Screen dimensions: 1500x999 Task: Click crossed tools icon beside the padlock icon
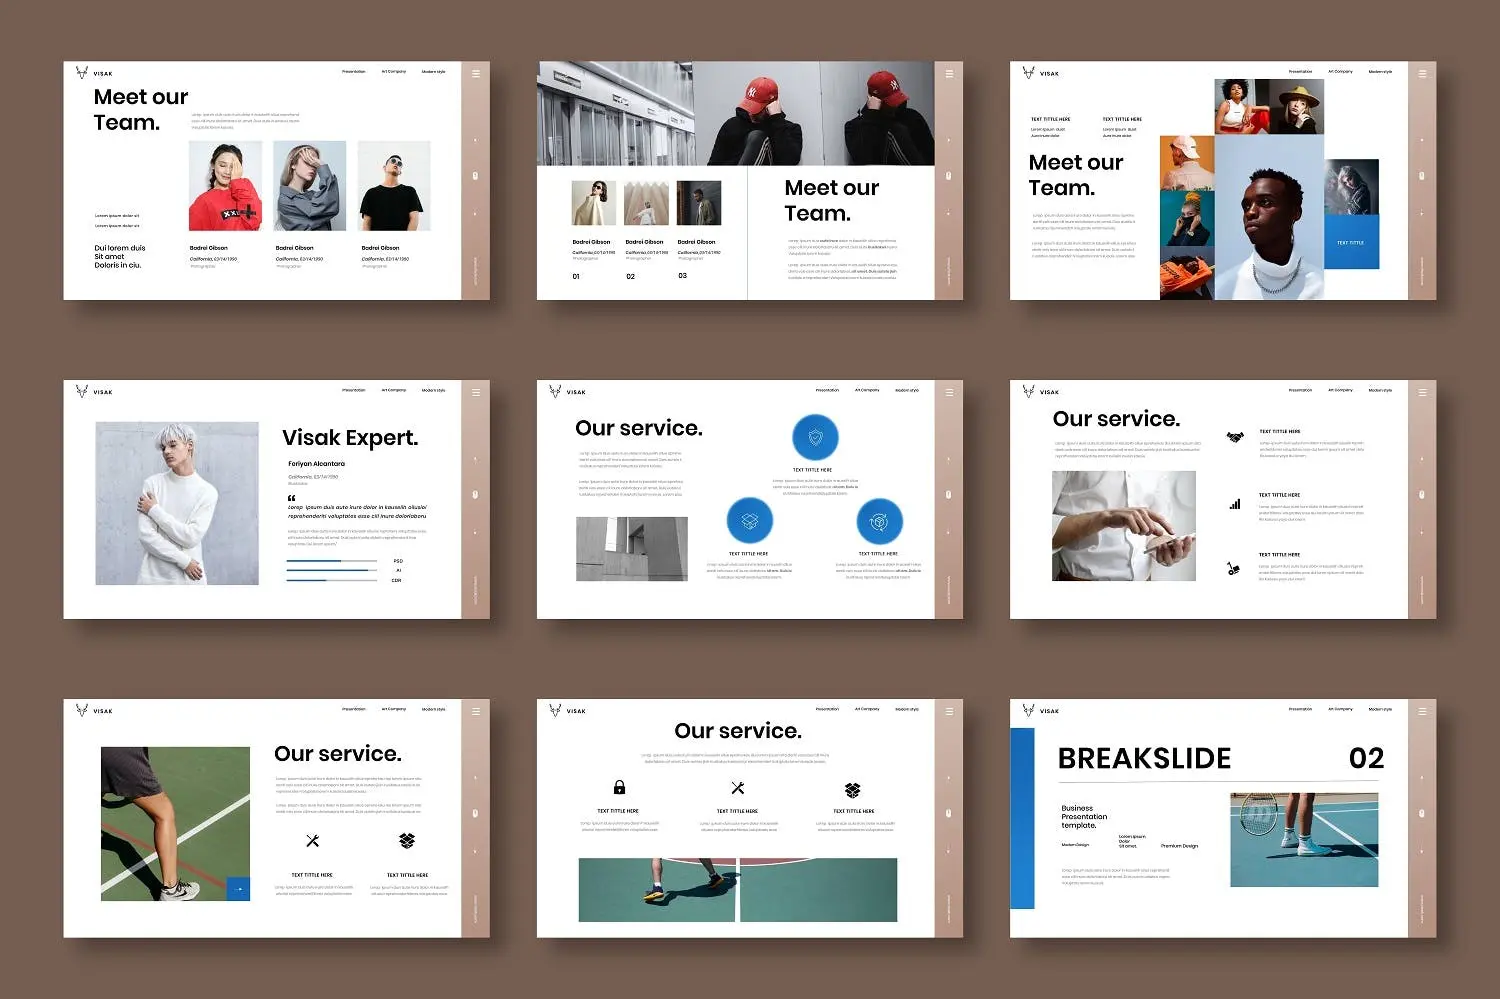coord(738,788)
